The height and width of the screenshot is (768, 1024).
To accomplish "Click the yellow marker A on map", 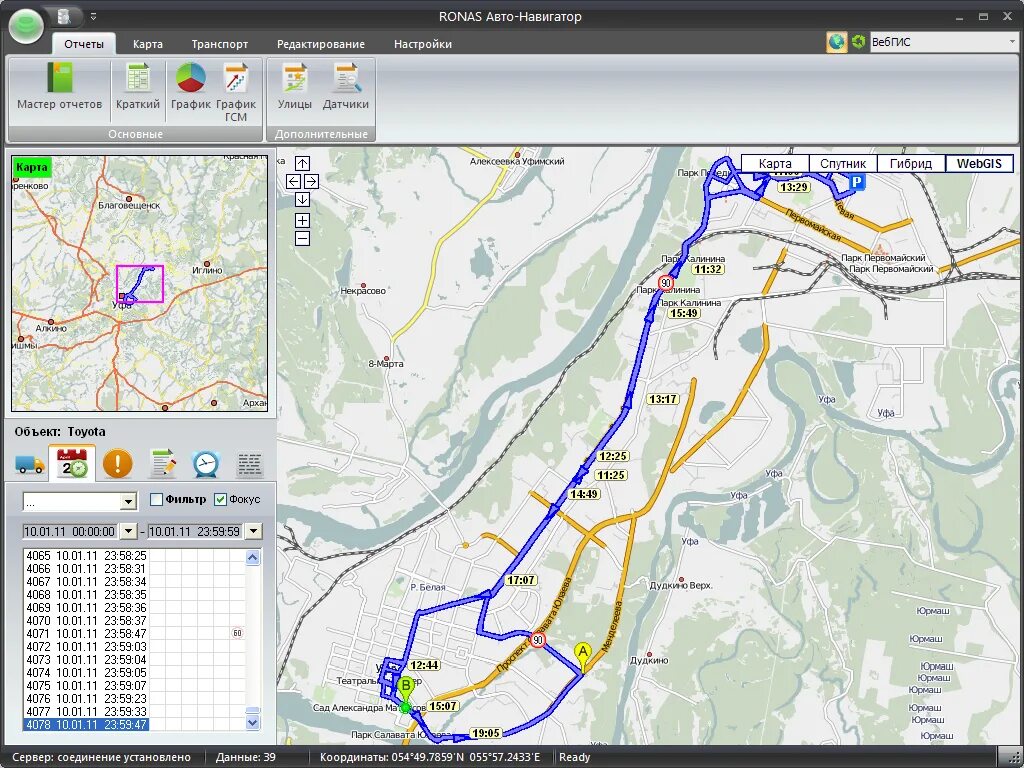I will (x=583, y=656).
